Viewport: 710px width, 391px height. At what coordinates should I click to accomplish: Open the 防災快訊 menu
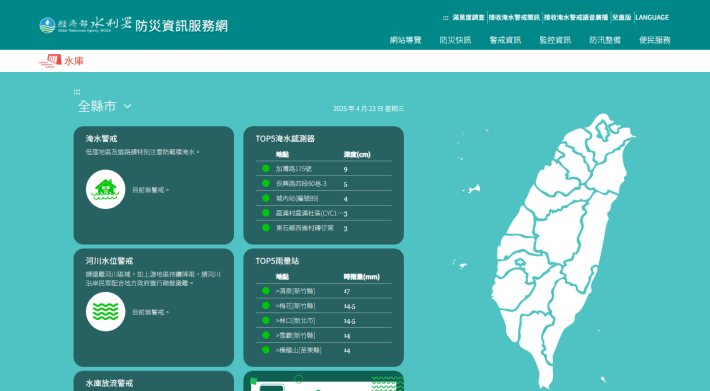(x=455, y=40)
